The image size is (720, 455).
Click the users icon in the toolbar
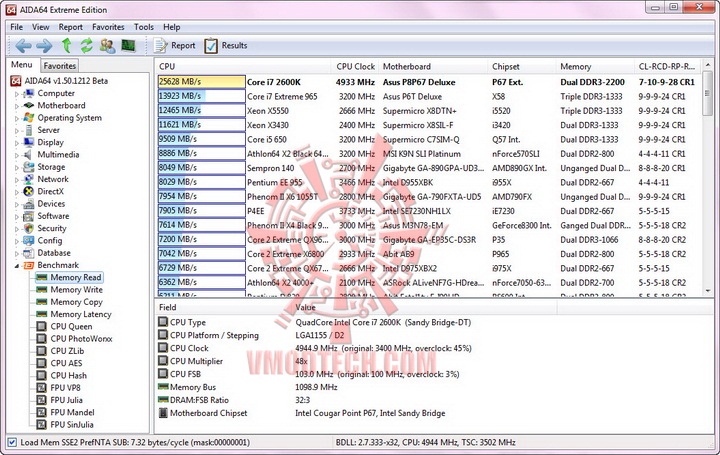[x=107, y=45]
